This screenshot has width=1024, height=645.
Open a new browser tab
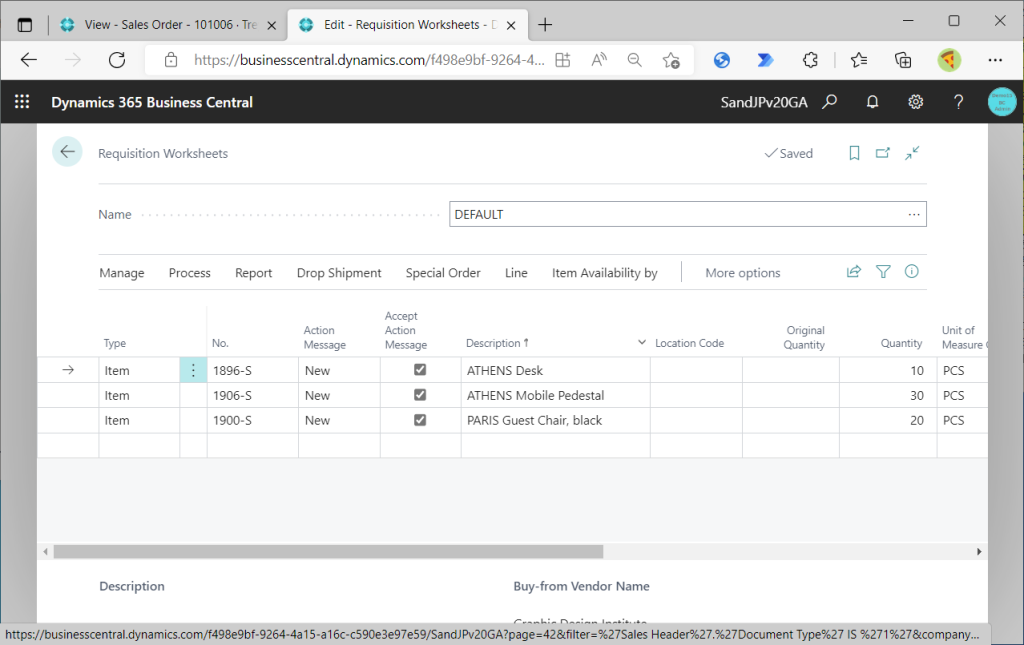[545, 25]
